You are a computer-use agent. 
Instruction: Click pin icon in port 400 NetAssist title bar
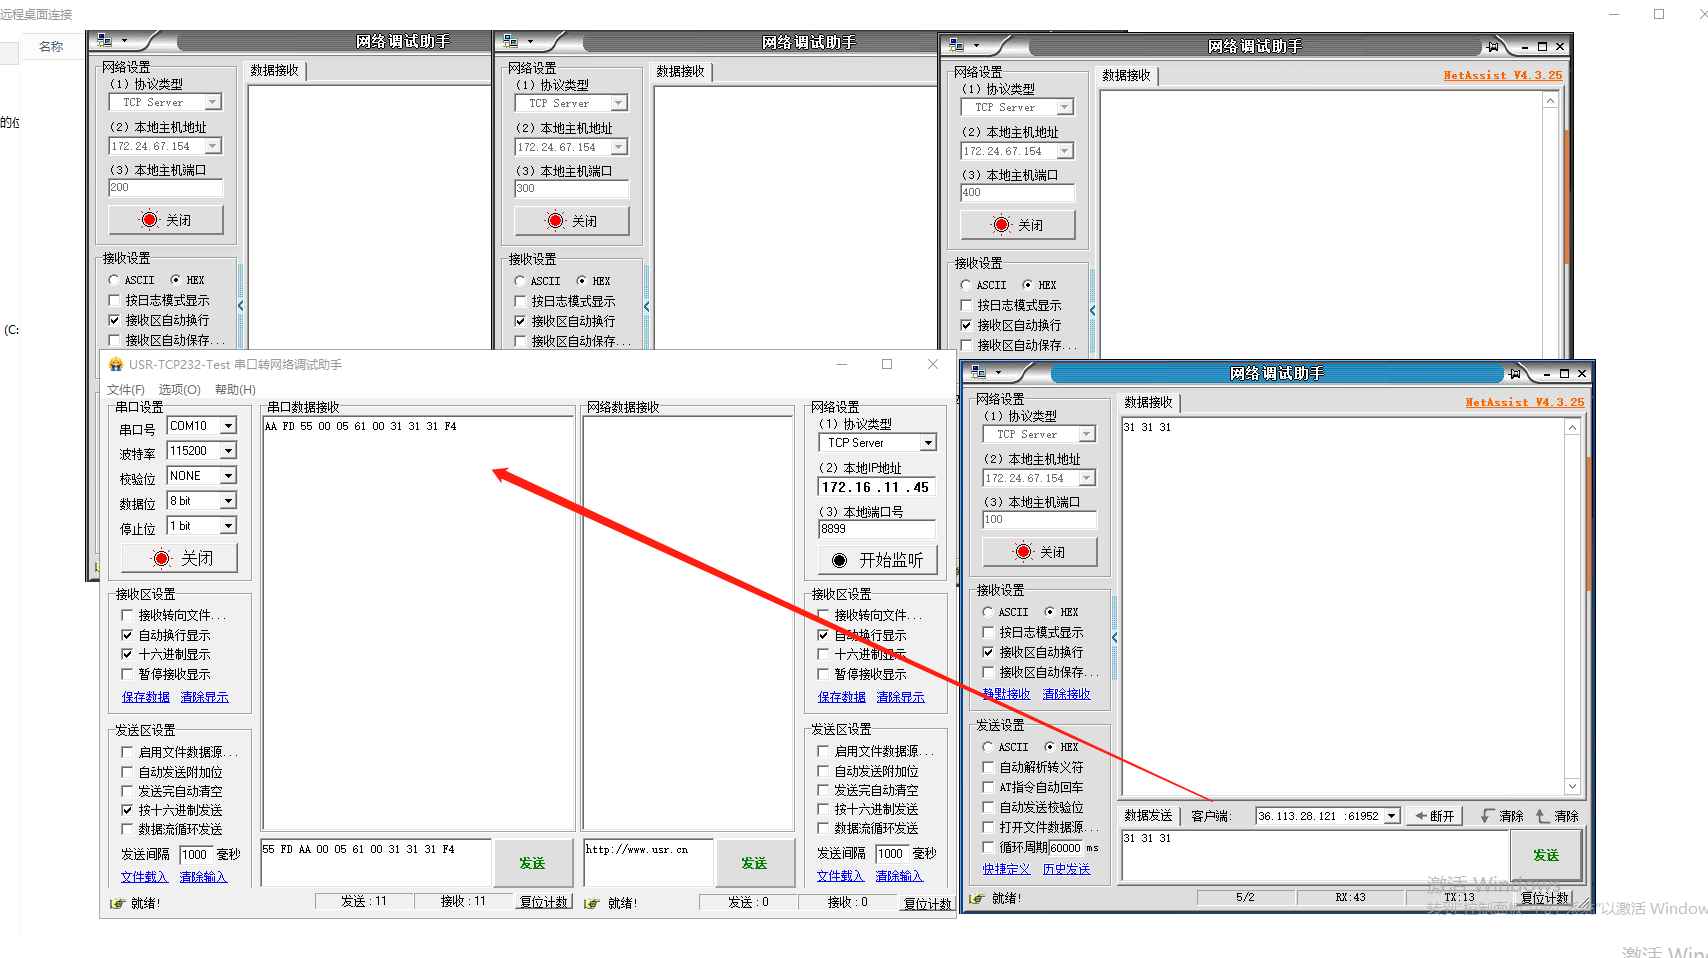click(x=1493, y=47)
